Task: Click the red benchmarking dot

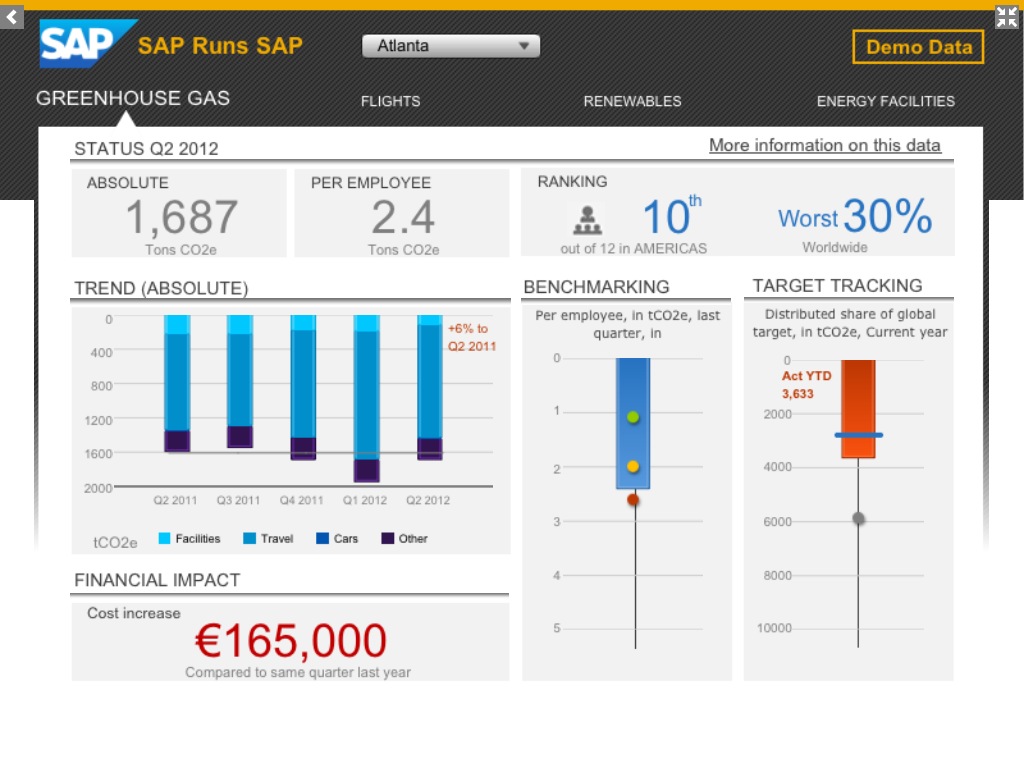Action: [x=633, y=500]
